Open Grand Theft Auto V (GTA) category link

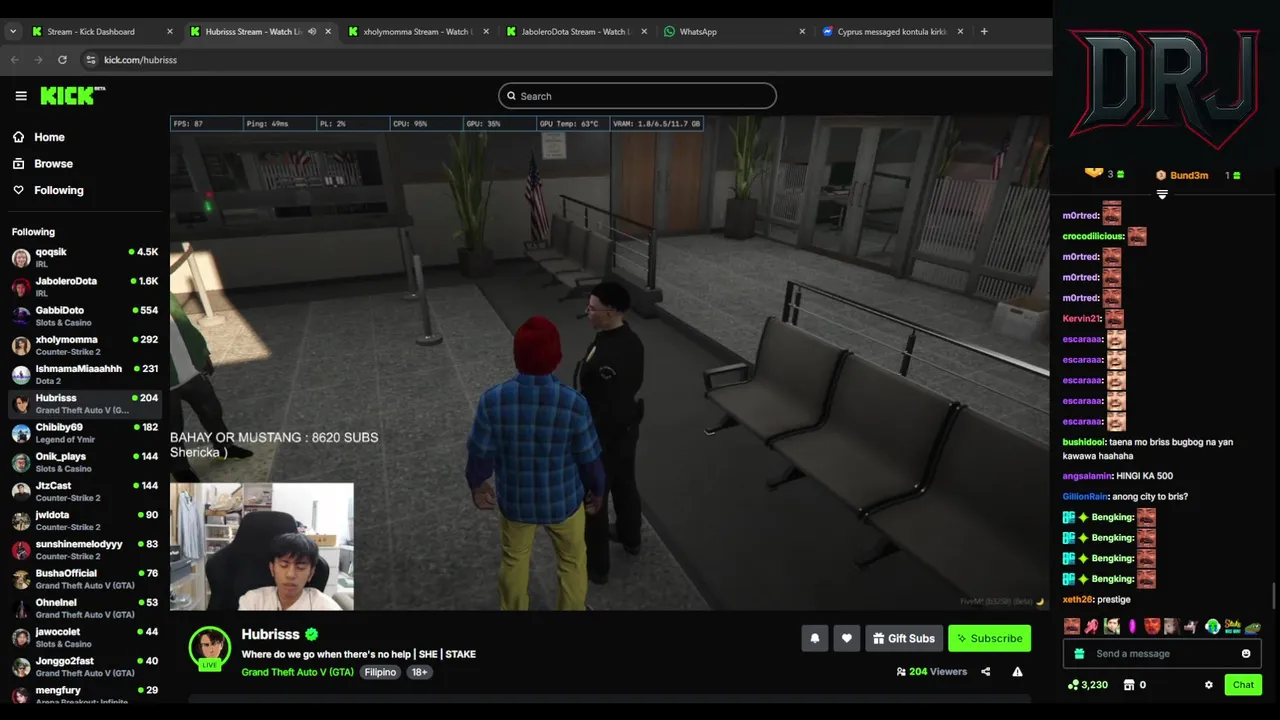pyautogui.click(x=297, y=672)
